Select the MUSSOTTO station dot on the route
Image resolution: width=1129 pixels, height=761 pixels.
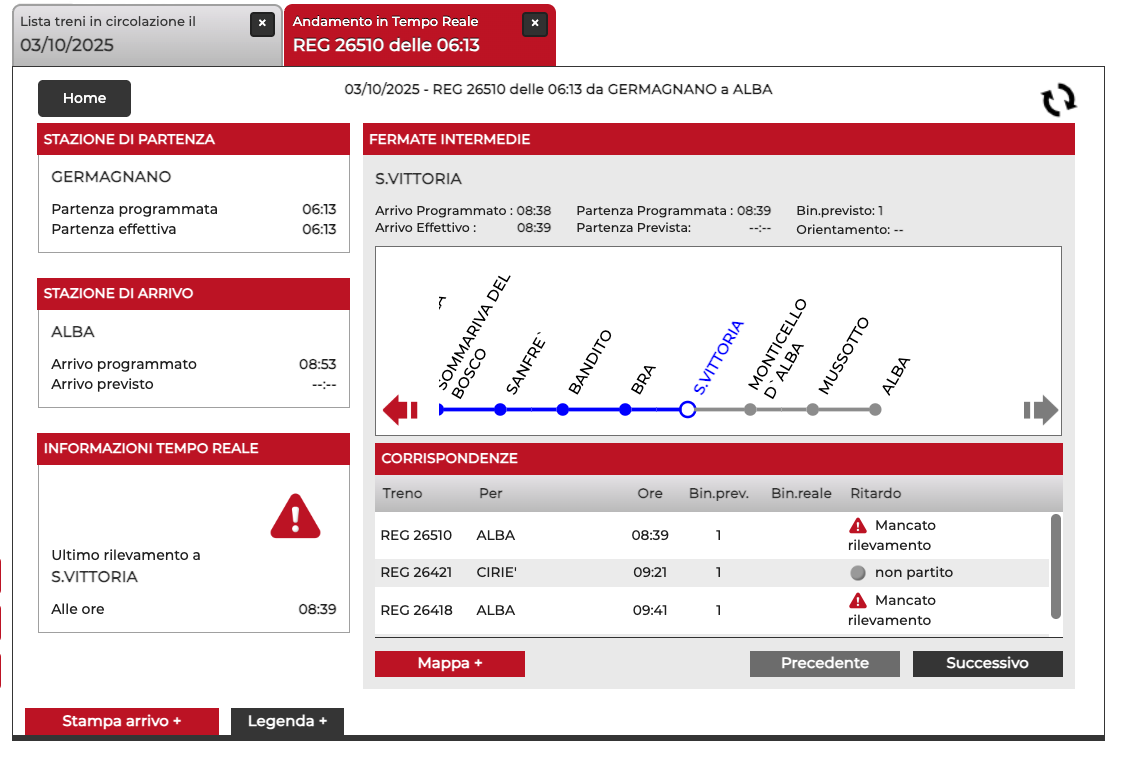tap(813, 410)
